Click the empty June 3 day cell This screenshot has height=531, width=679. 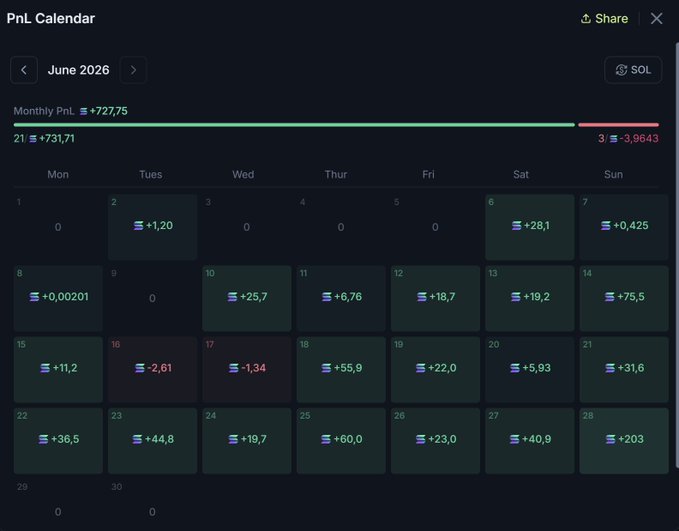[x=247, y=227]
